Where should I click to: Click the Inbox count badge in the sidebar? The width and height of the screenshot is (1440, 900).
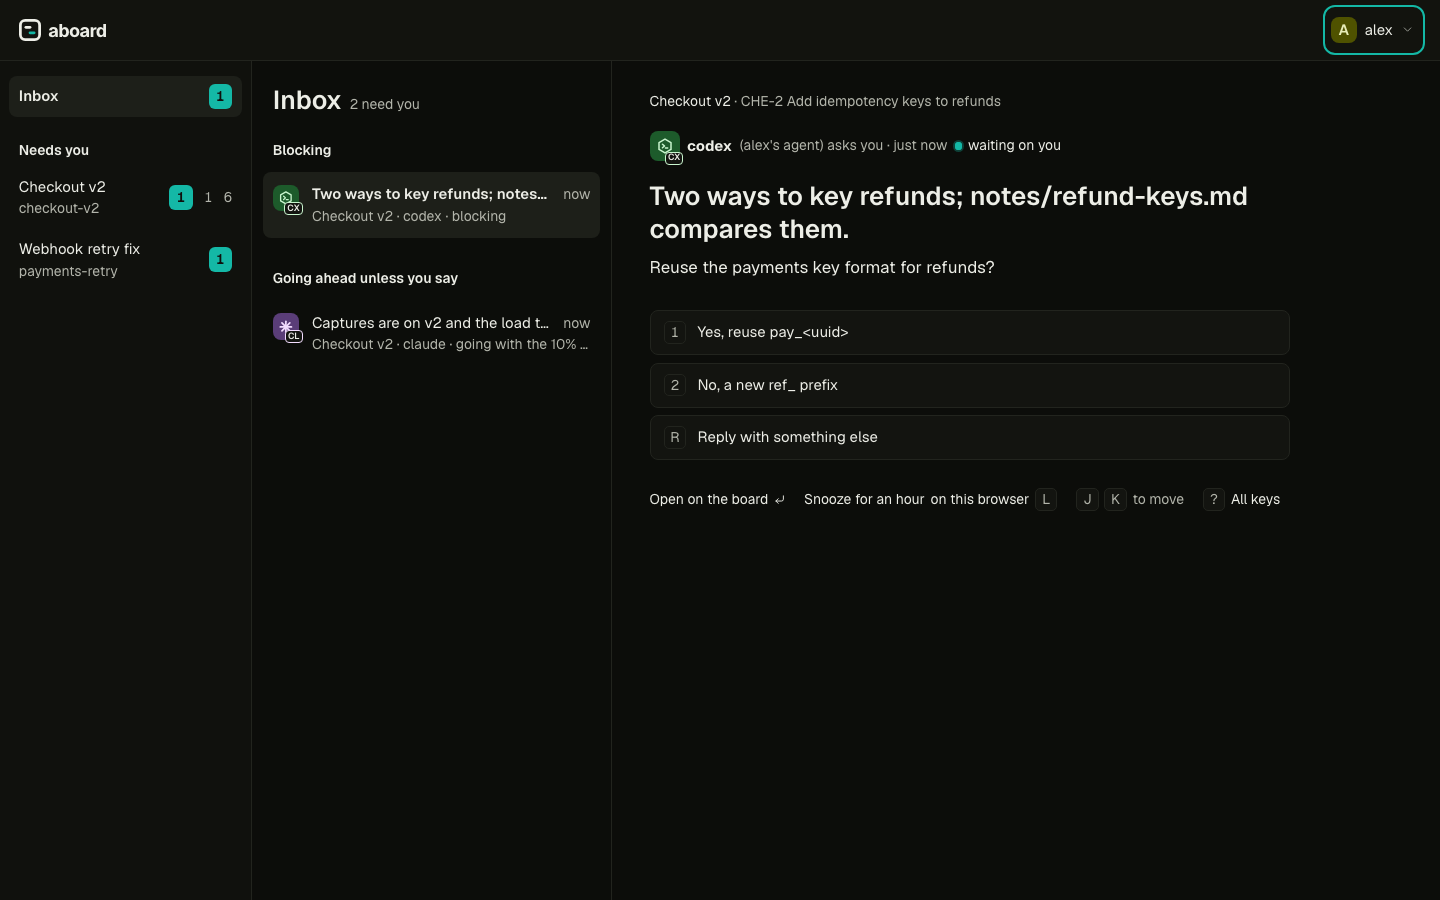pyautogui.click(x=220, y=96)
